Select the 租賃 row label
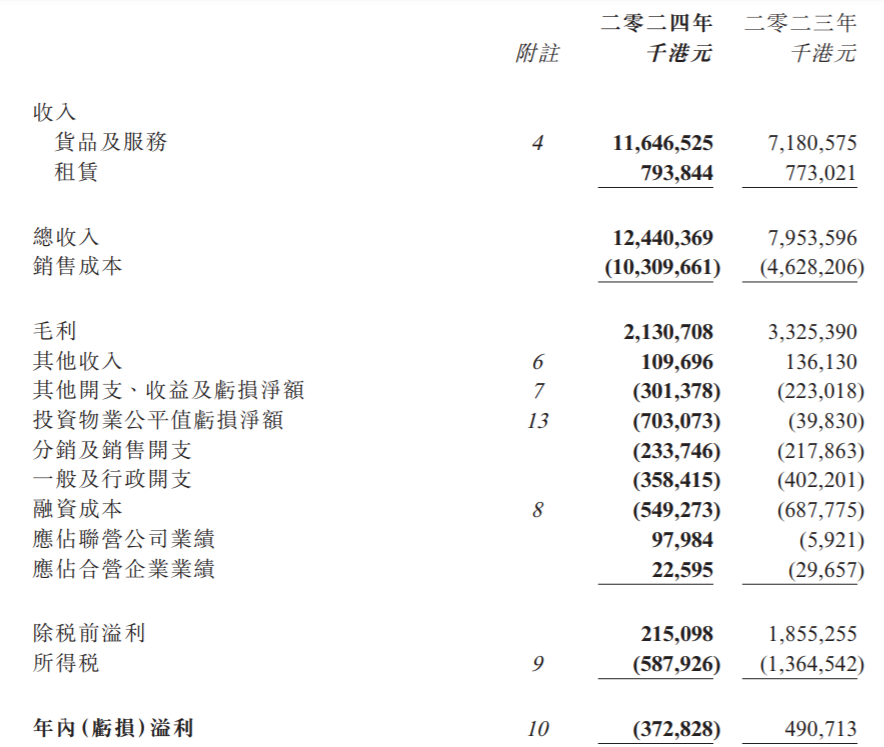 pyautogui.click(x=76, y=171)
